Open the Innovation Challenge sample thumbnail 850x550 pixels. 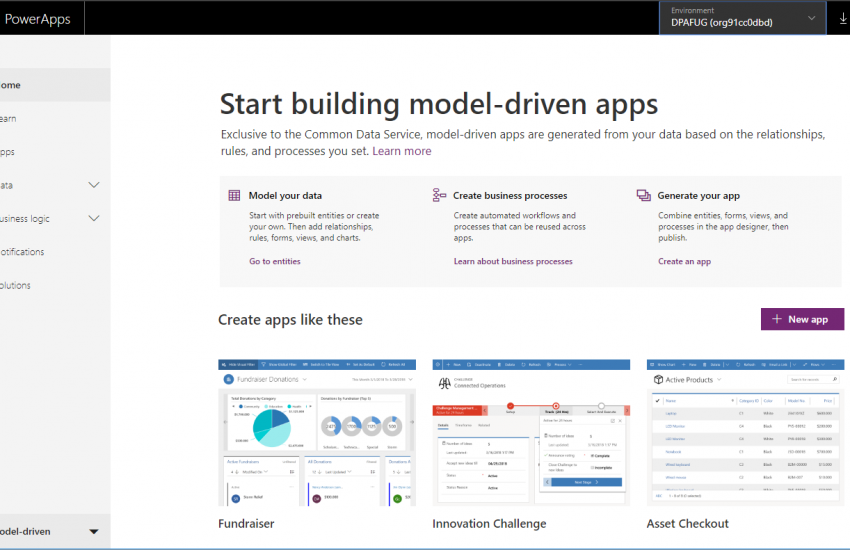531,432
